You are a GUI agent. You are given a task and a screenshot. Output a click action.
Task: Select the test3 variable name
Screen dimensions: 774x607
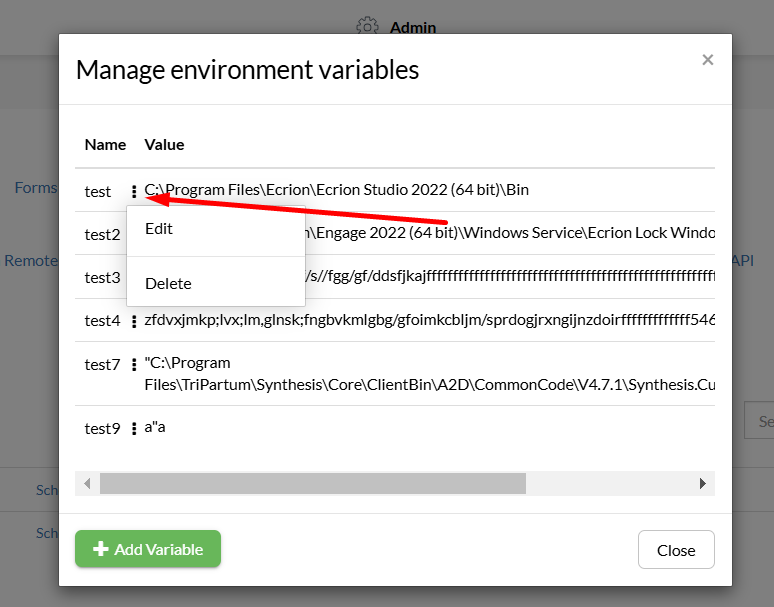[x=102, y=277]
